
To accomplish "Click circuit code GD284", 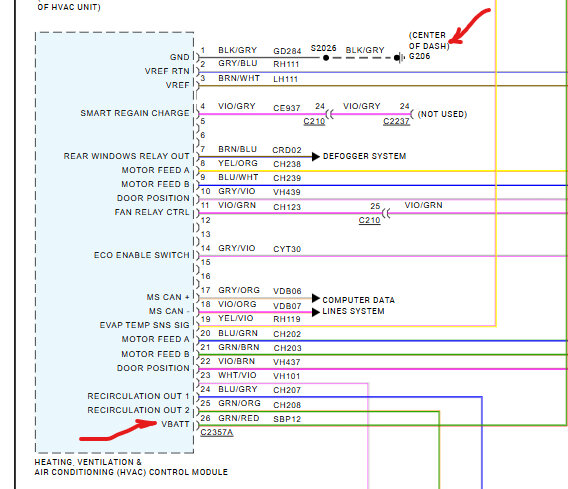I will point(287,51).
